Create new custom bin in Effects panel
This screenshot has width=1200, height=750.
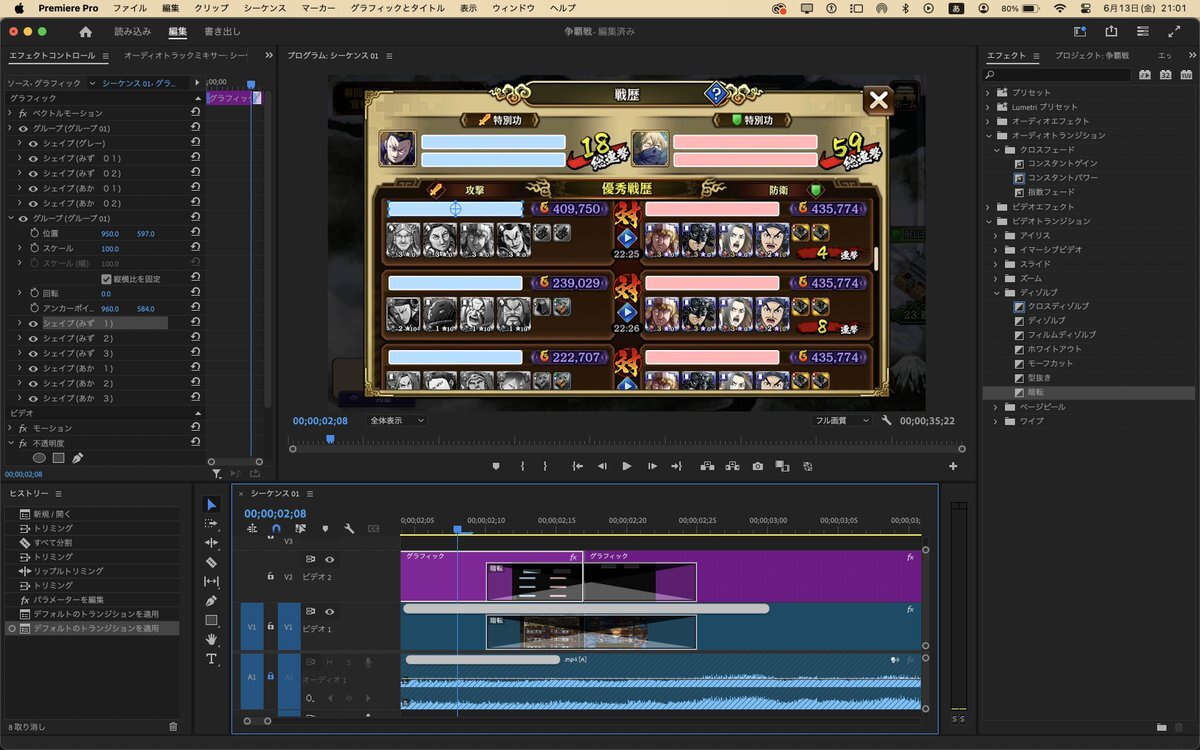click(1161, 727)
